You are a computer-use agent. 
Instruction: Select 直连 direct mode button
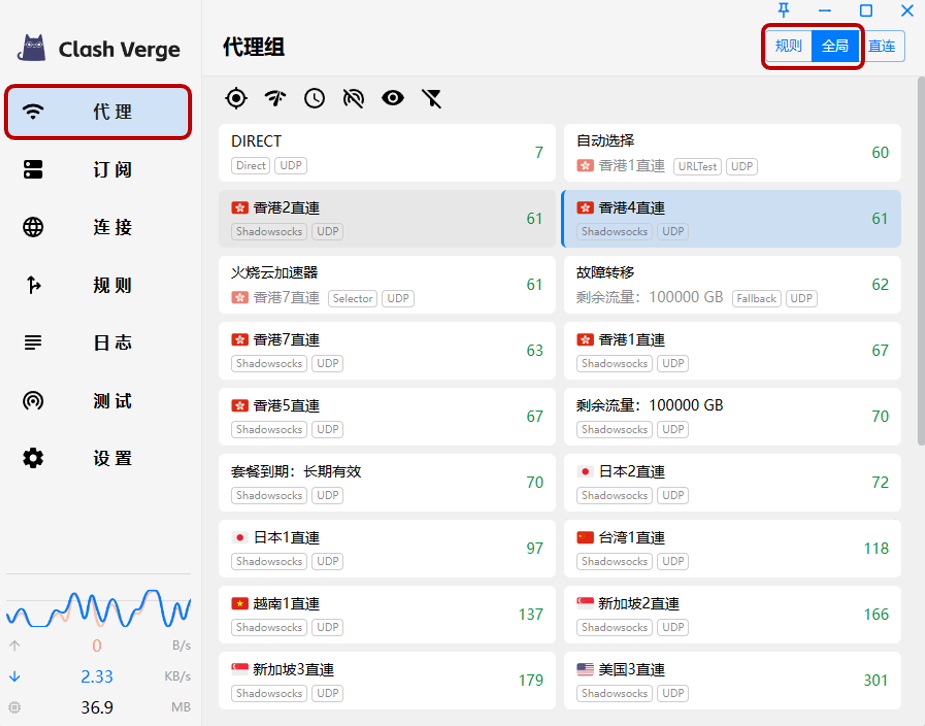coord(882,46)
